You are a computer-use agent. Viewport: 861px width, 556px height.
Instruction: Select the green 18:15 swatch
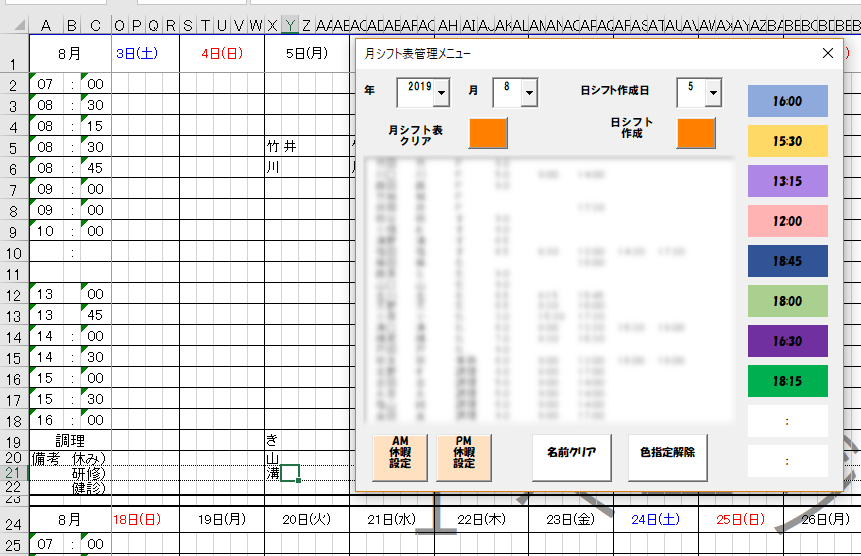787,381
